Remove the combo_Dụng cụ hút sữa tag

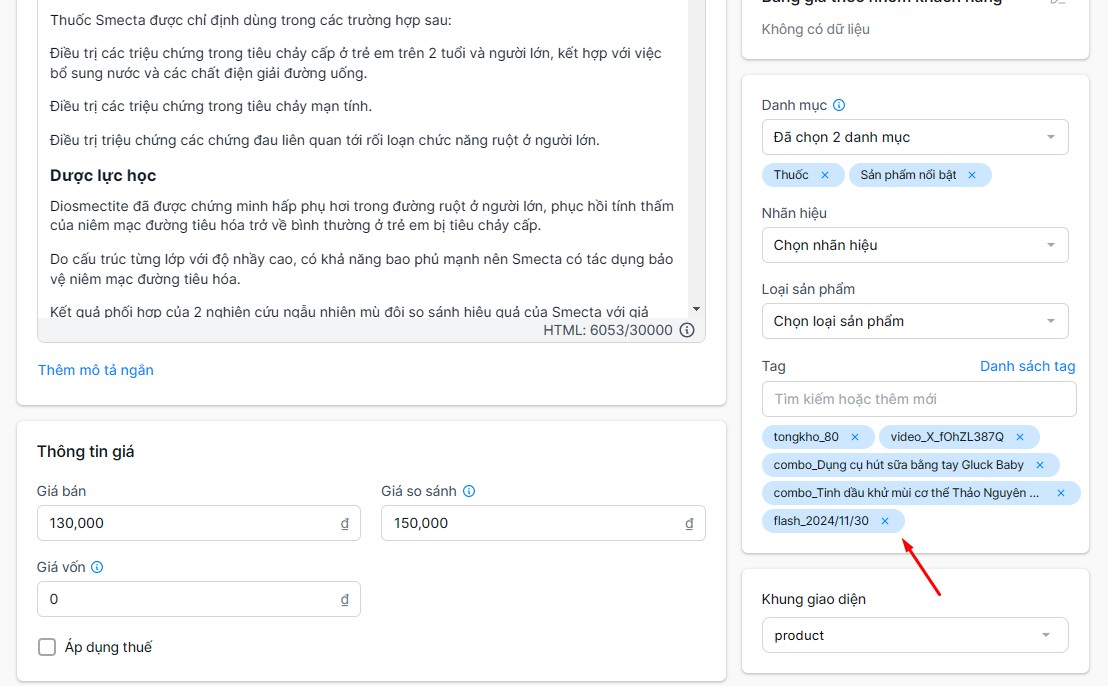pos(1039,465)
